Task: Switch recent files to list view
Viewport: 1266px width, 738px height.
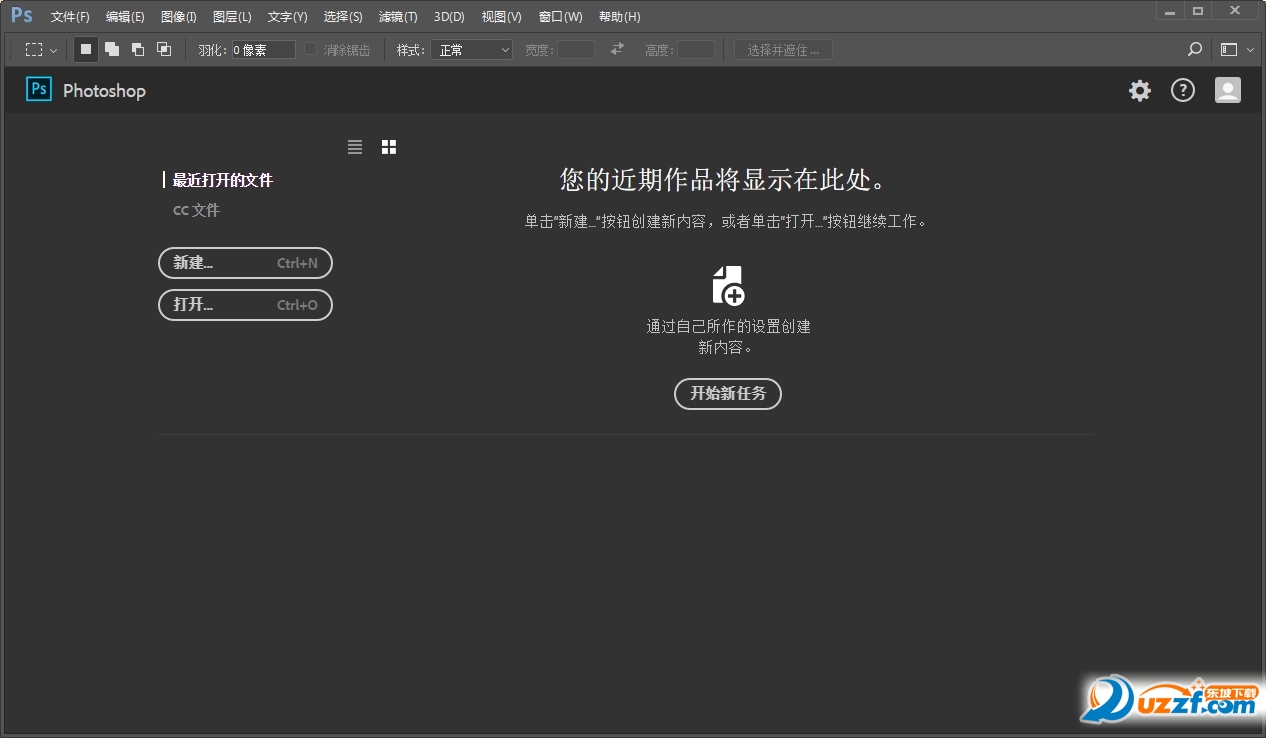Action: (x=355, y=147)
